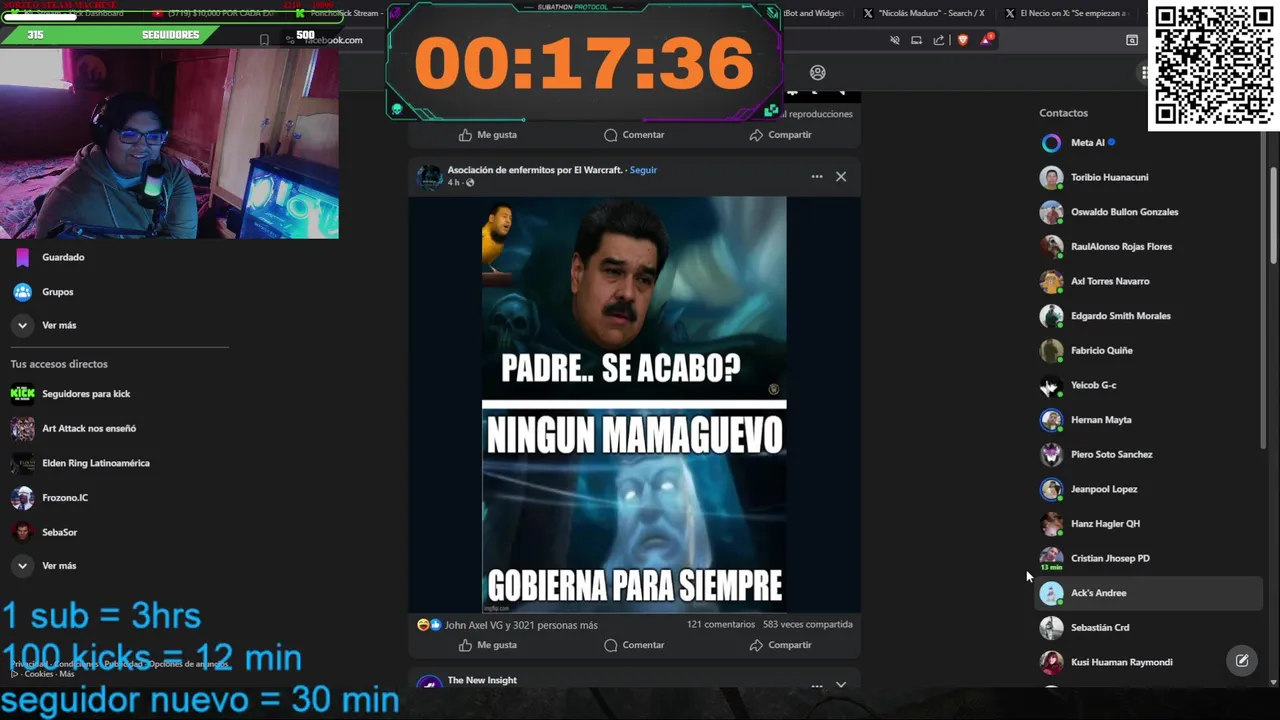Click Asociación de enfermitos page avatar
Screen dimensions: 1280x720
pos(430,177)
